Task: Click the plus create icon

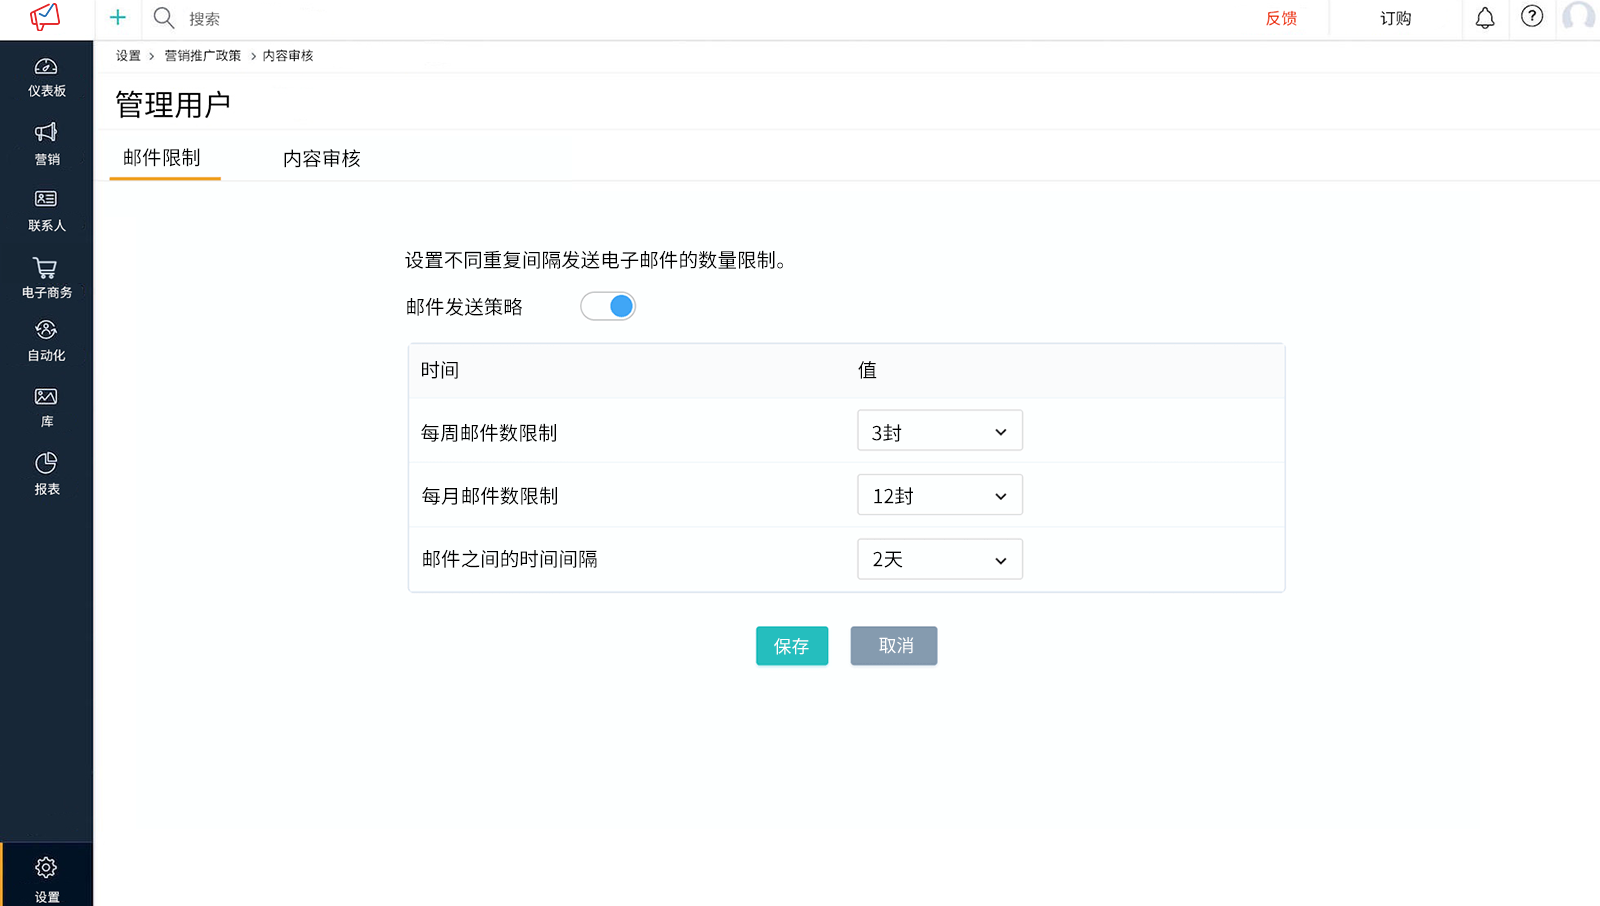Action: pos(118,18)
